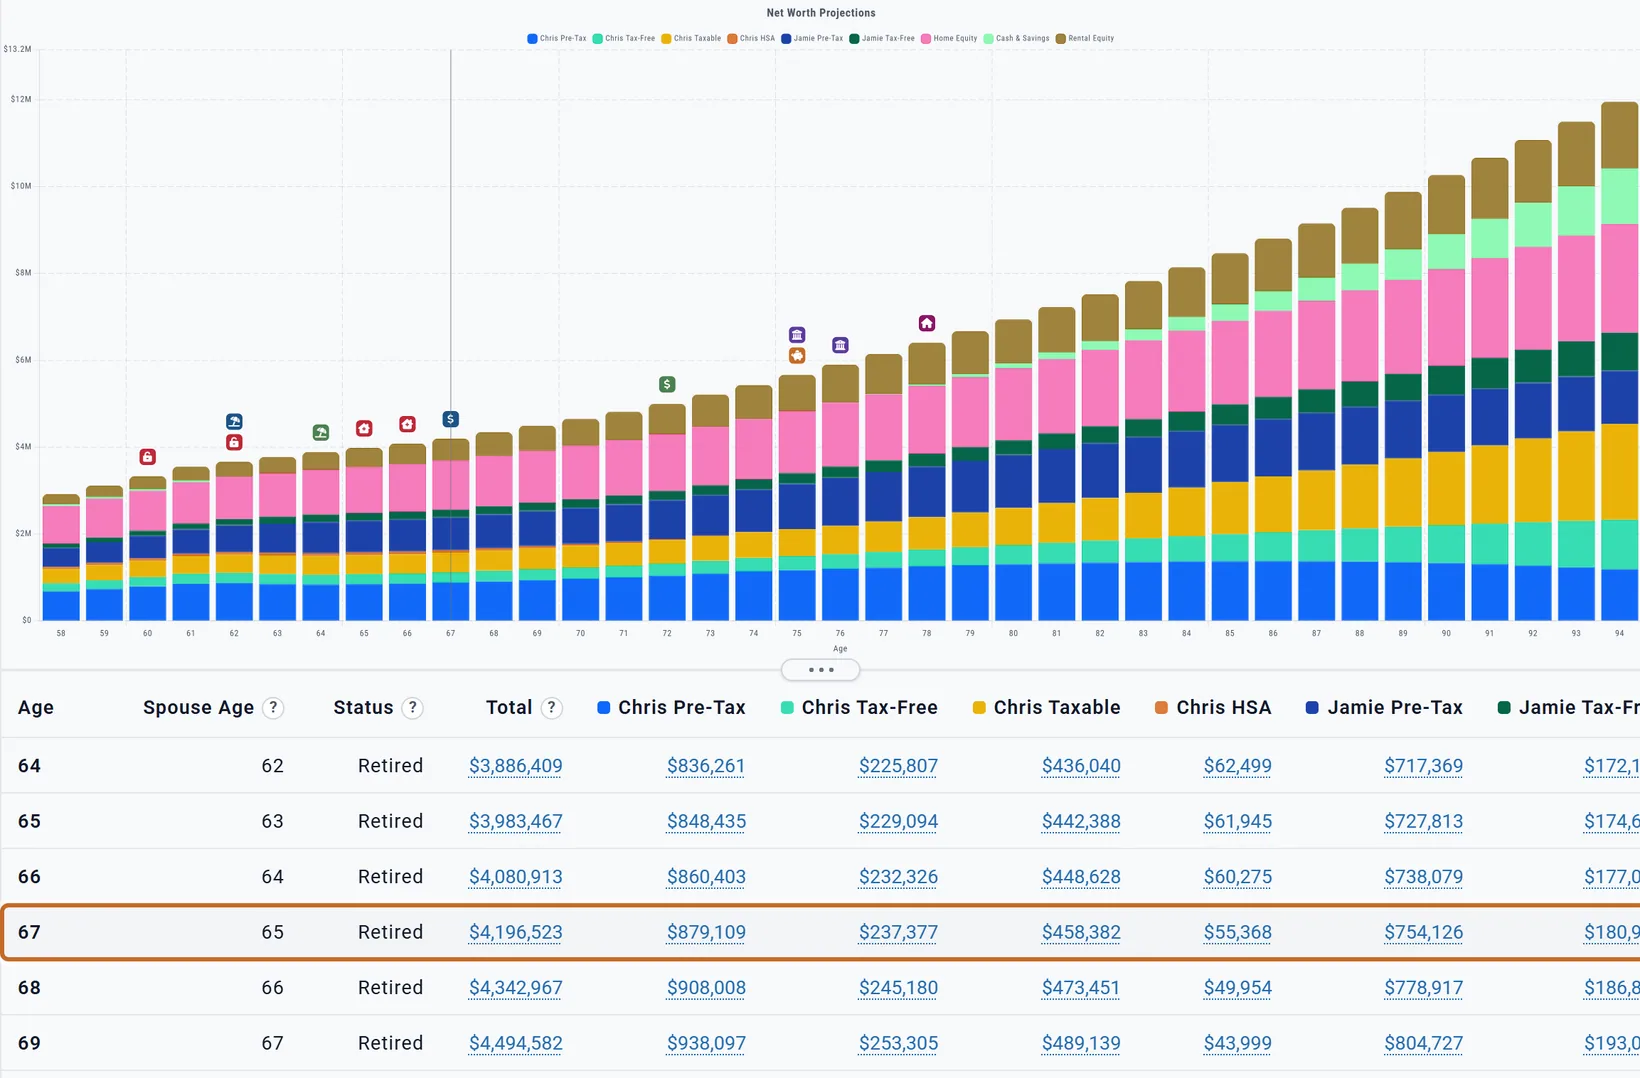
Task: Click the Chris Taxable yellow swatch in table header
Action: (x=979, y=708)
